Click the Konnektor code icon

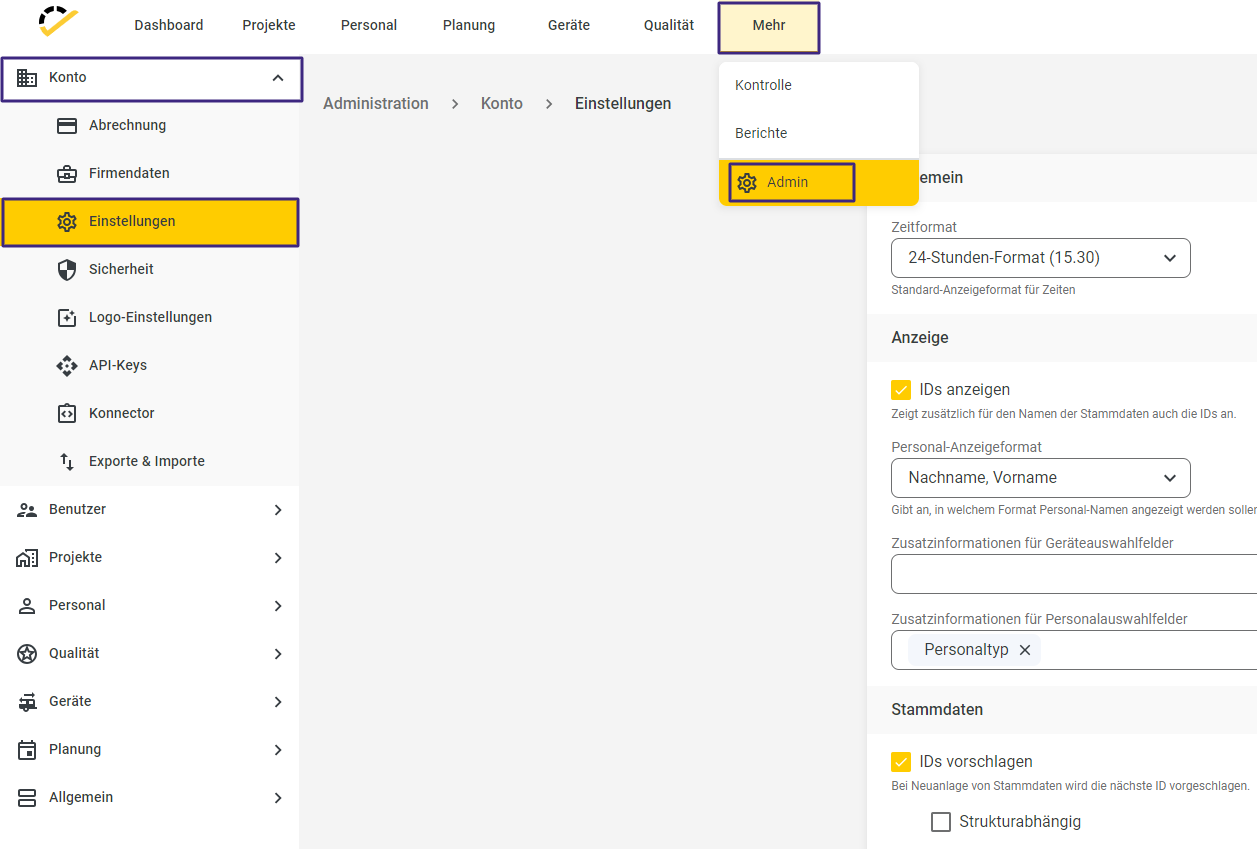(x=67, y=414)
